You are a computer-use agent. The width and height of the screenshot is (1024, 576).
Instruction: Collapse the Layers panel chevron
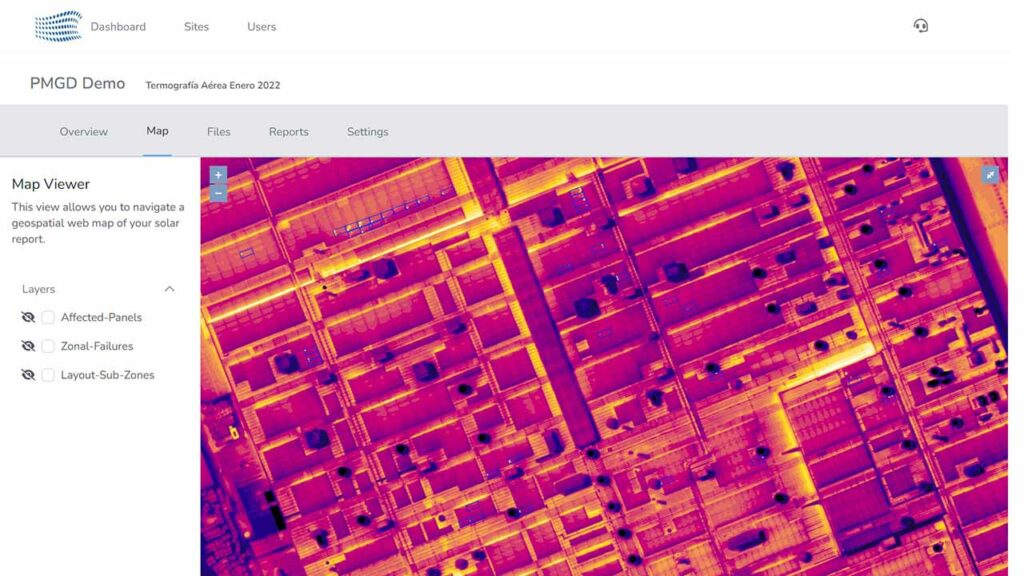click(170, 288)
